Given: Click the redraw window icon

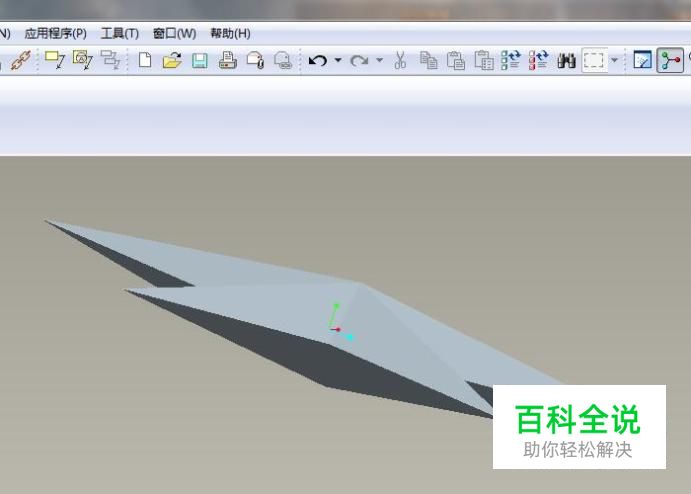Looking at the screenshot, I should point(643,60).
